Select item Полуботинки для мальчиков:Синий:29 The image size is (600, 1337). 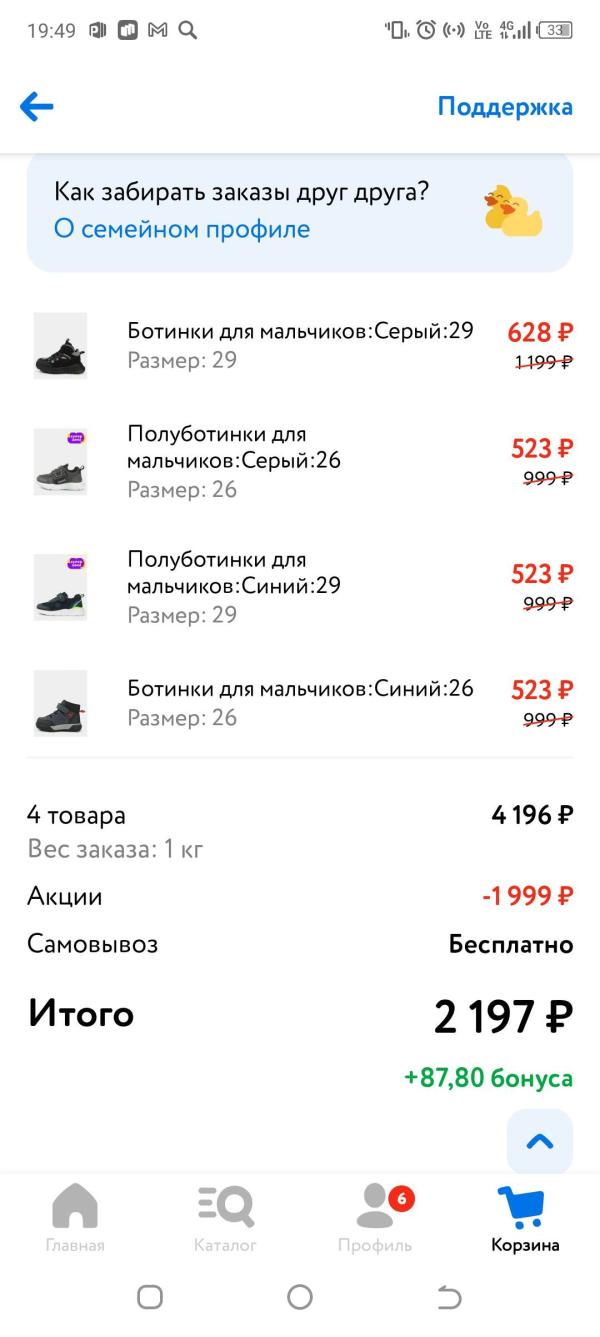234,572
